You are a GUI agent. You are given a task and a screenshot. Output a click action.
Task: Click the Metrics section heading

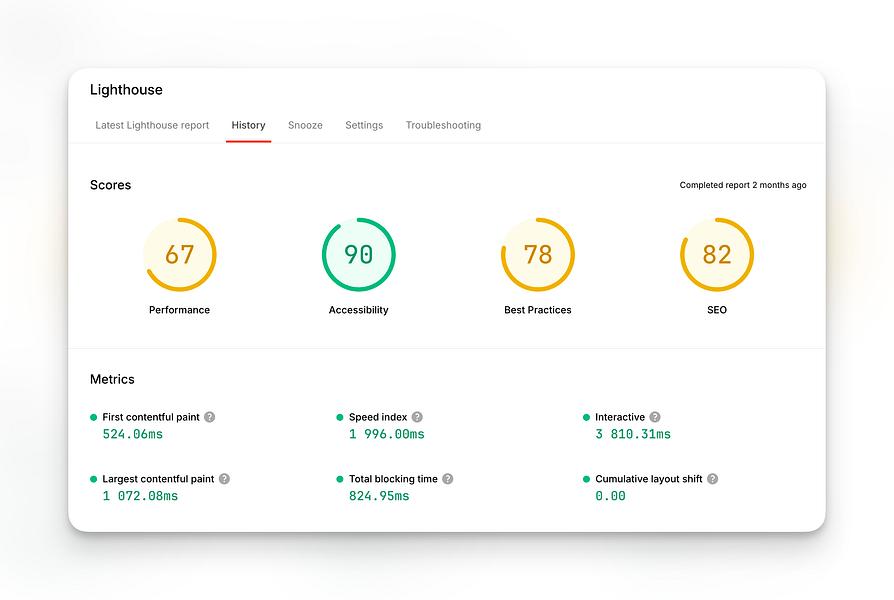(x=112, y=379)
